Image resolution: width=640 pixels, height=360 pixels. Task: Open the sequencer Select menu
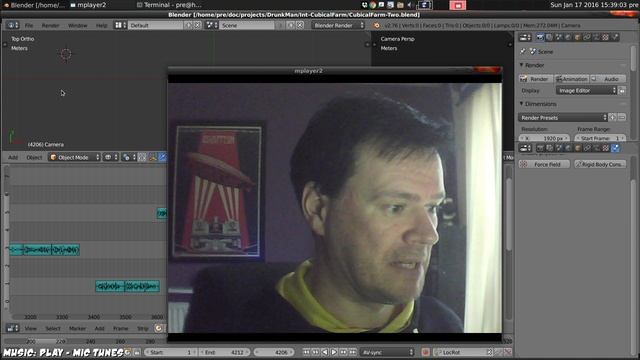53,329
